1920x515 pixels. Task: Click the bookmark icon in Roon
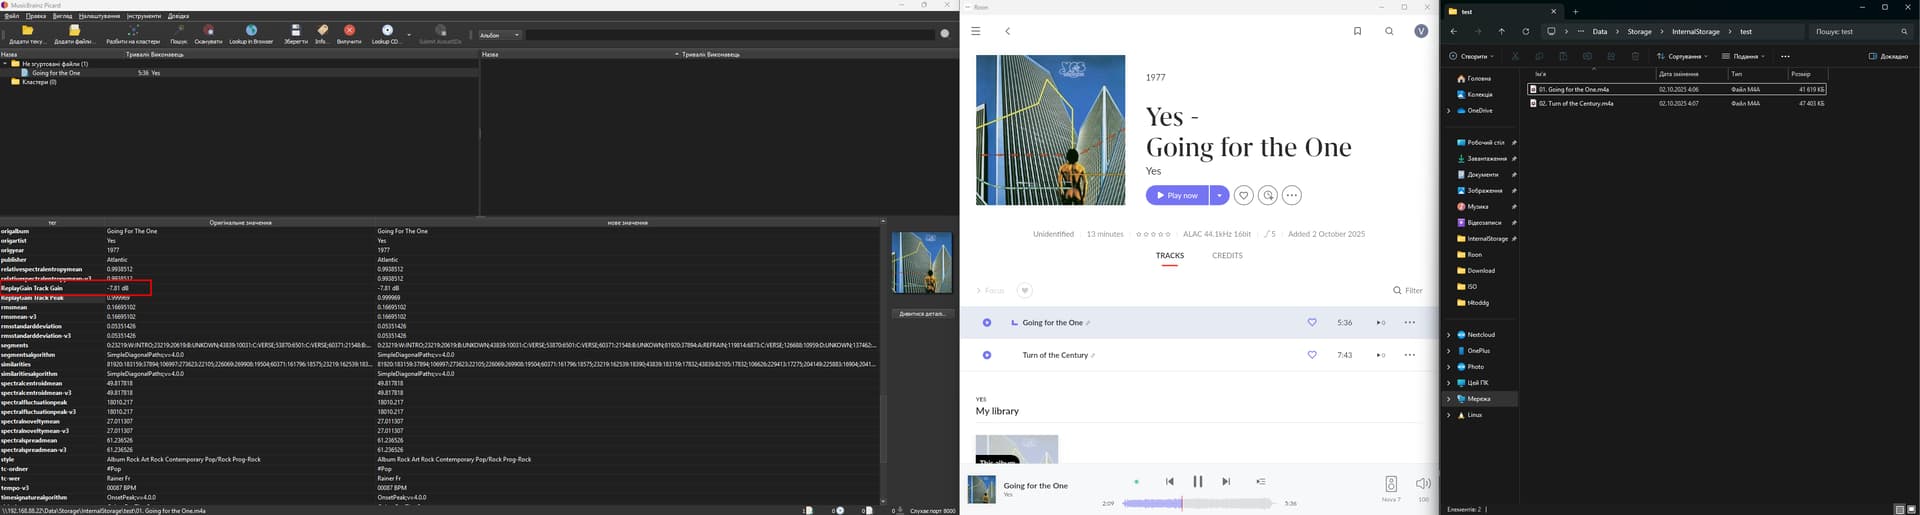1357,31
